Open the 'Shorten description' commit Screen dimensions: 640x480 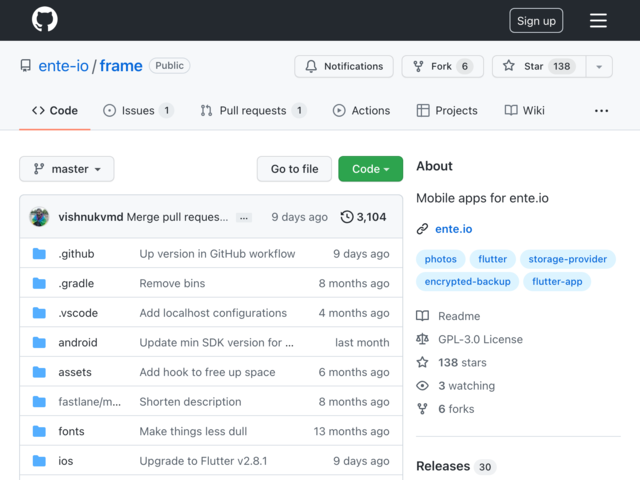(x=190, y=402)
